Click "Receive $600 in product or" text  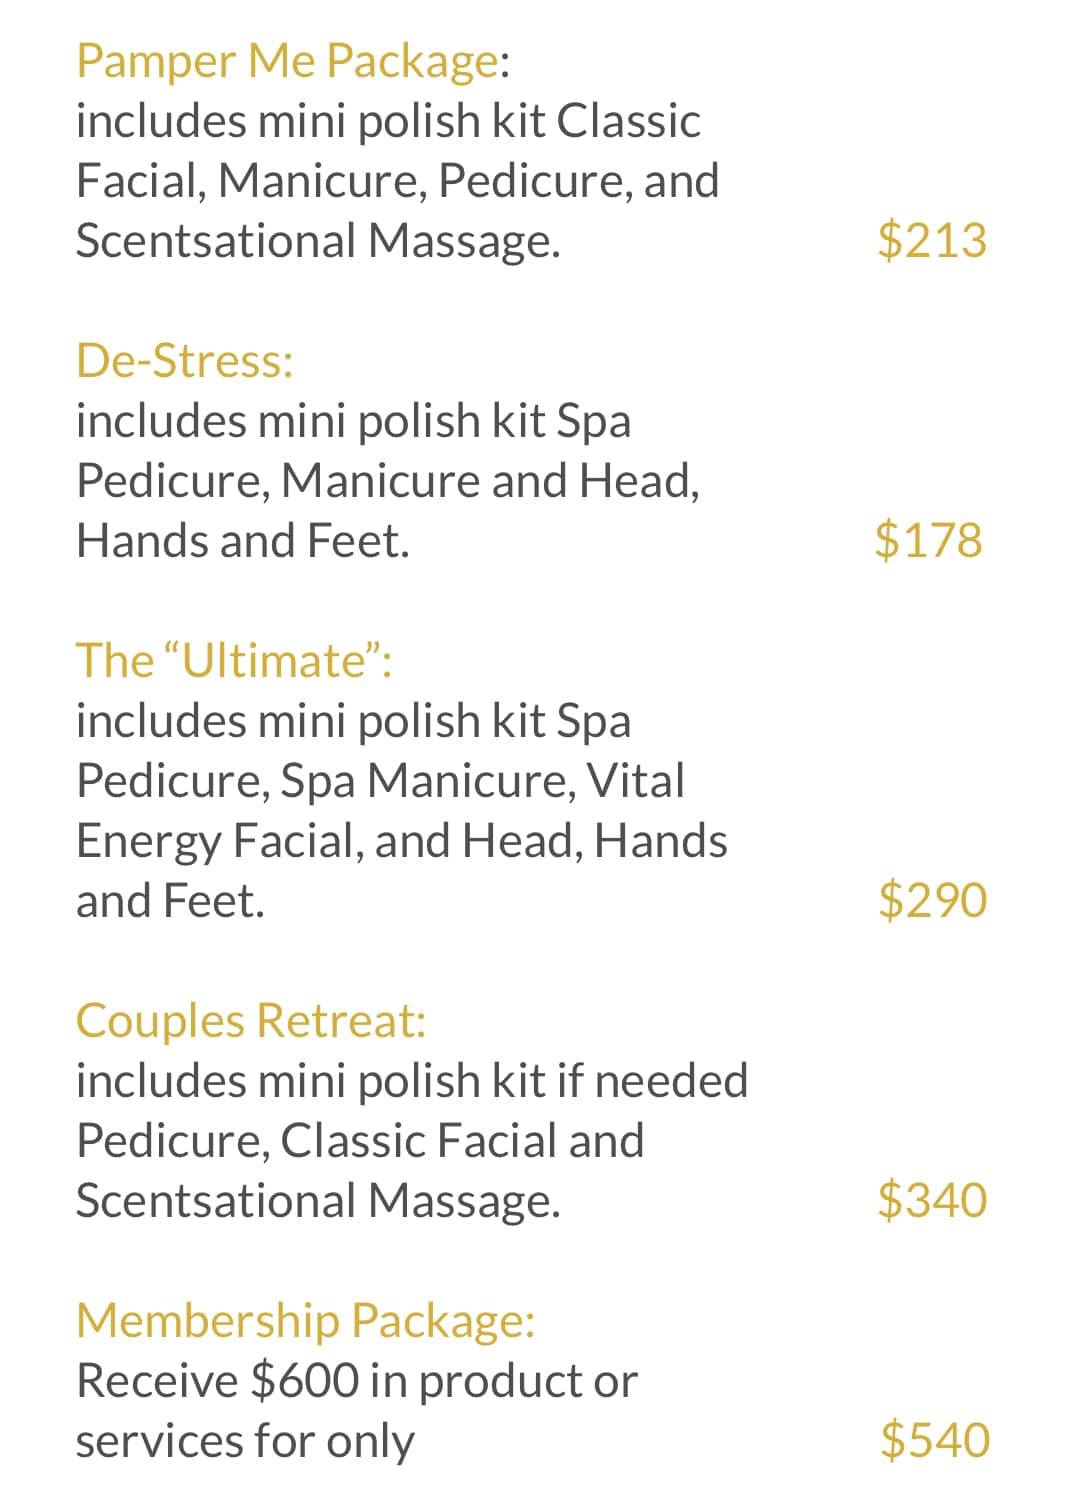(356, 1381)
